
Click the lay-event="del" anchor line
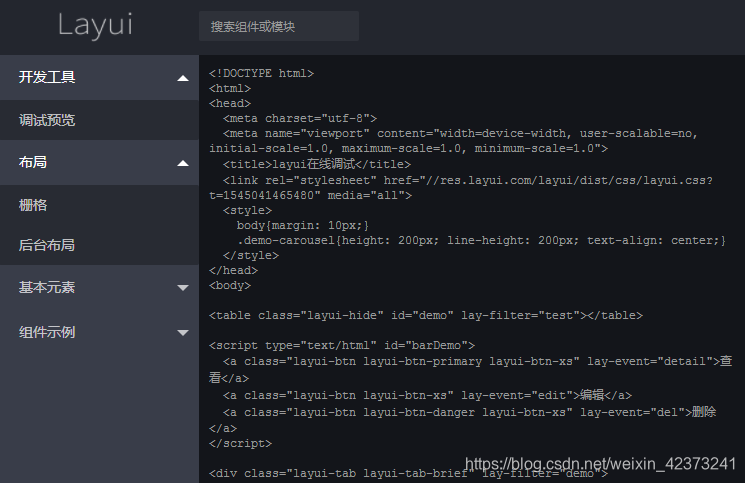click(x=463, y=420)
